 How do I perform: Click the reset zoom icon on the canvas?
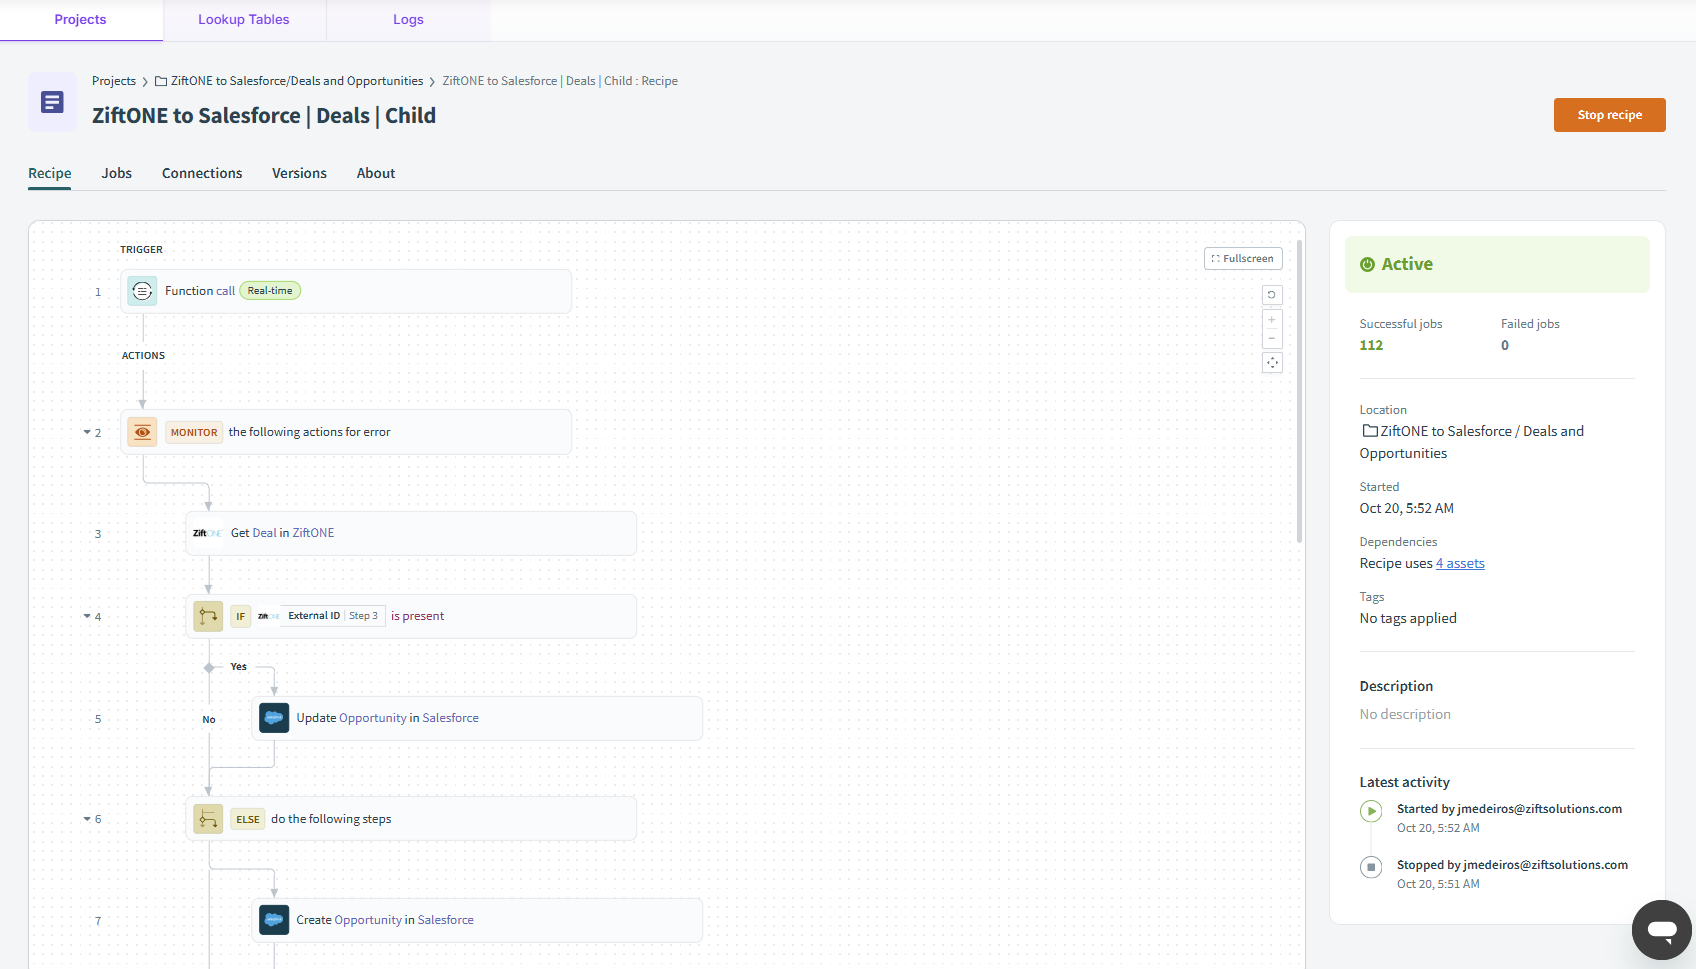[x=1272, y=295]
